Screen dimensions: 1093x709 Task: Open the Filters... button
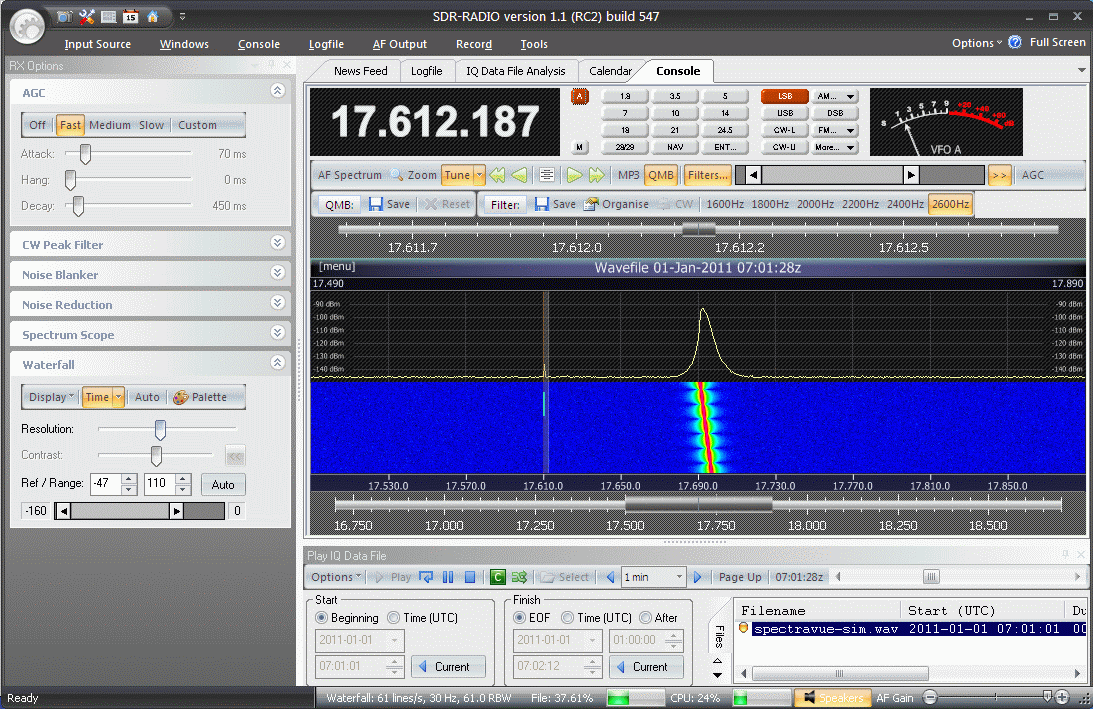pyautogui.click(x=708, y=175)
